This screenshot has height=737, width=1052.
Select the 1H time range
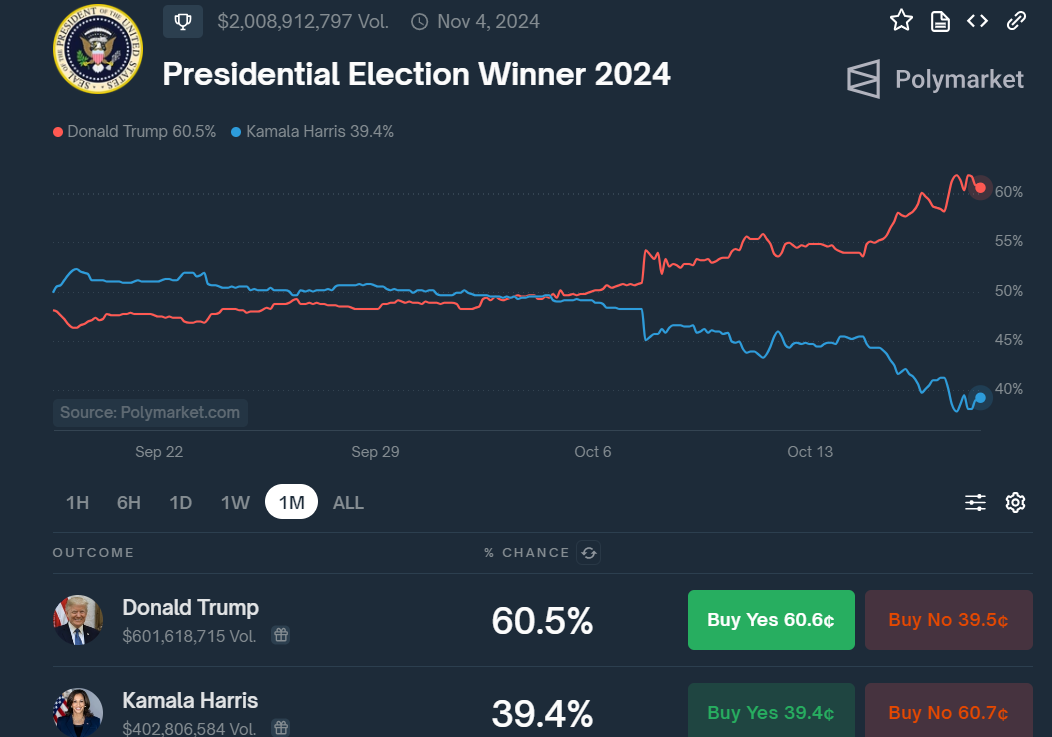click(77, 502)
